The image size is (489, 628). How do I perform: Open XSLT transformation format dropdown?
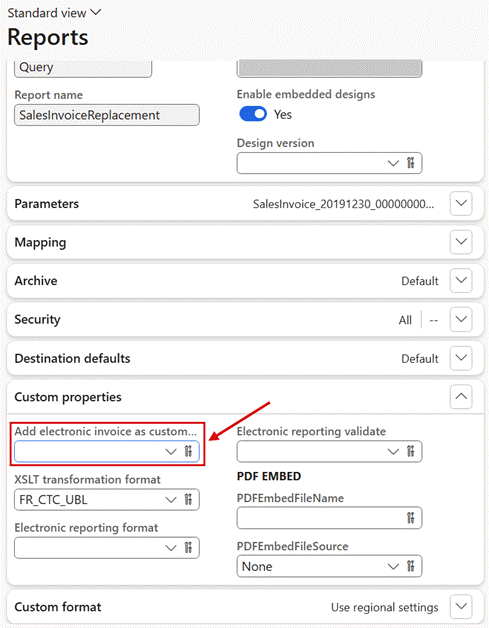click(171, 500)
